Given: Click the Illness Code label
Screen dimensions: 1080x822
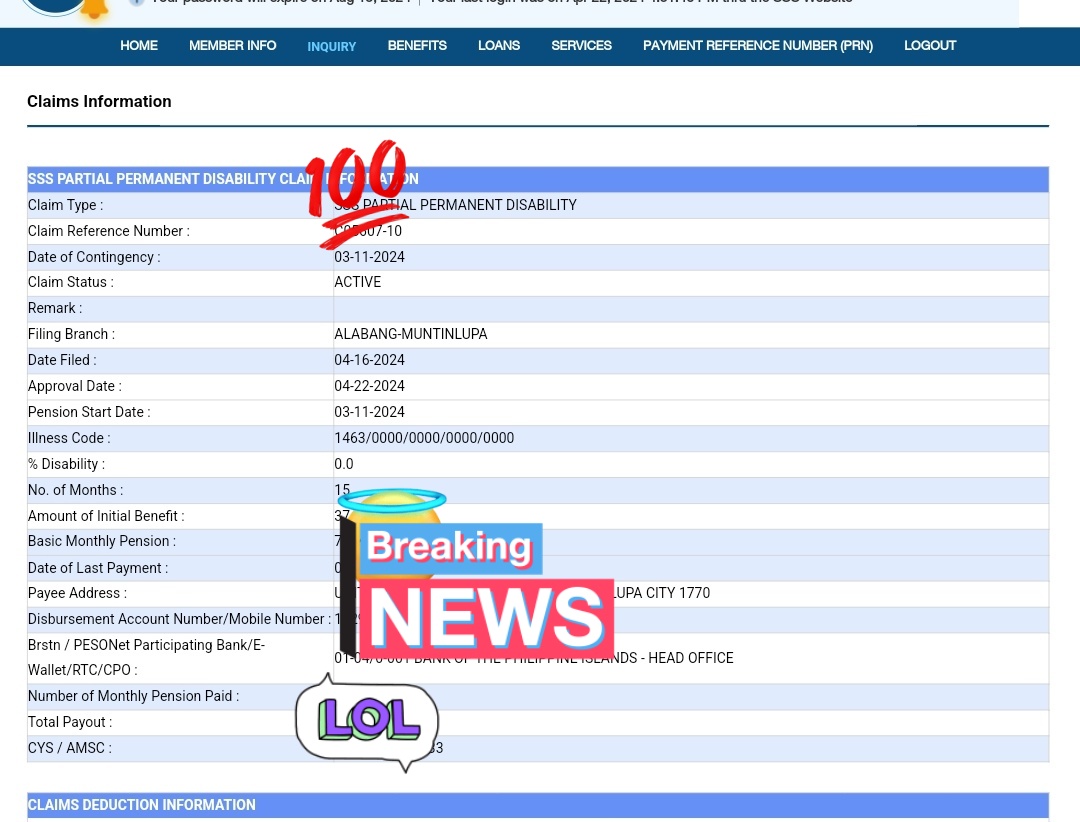Looking at the screenshot, I should point(69,438).
